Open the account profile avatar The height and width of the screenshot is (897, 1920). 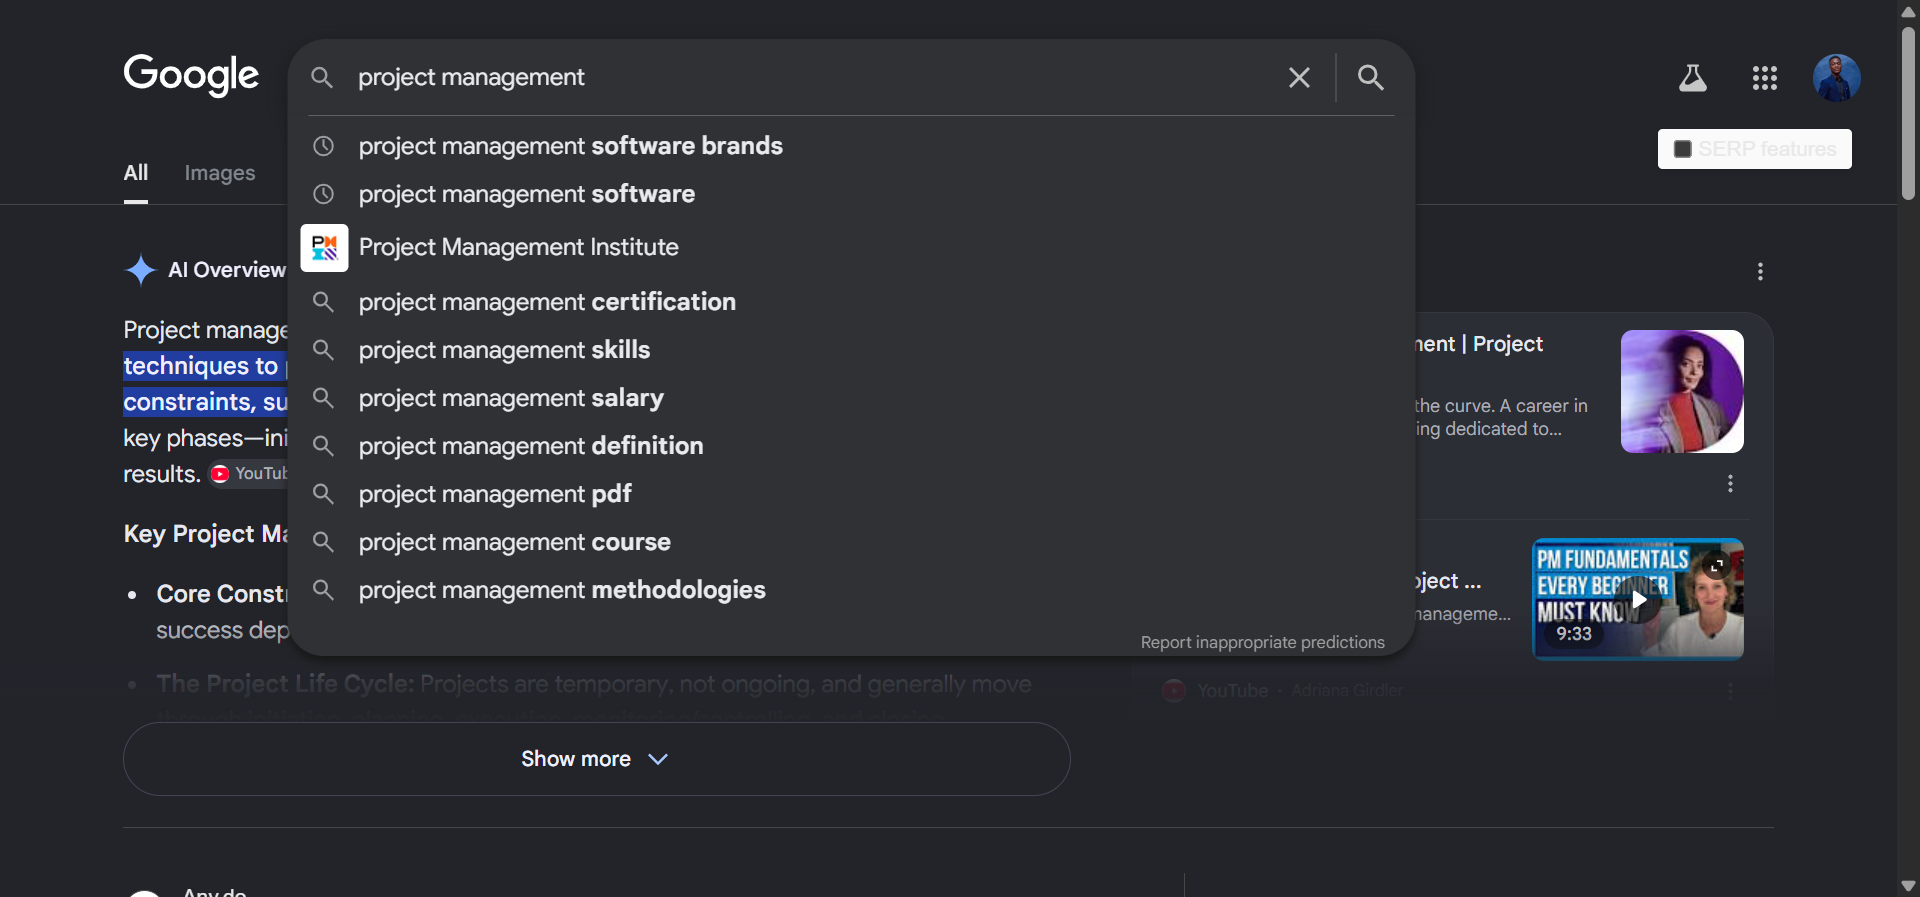coord(1837,78)
